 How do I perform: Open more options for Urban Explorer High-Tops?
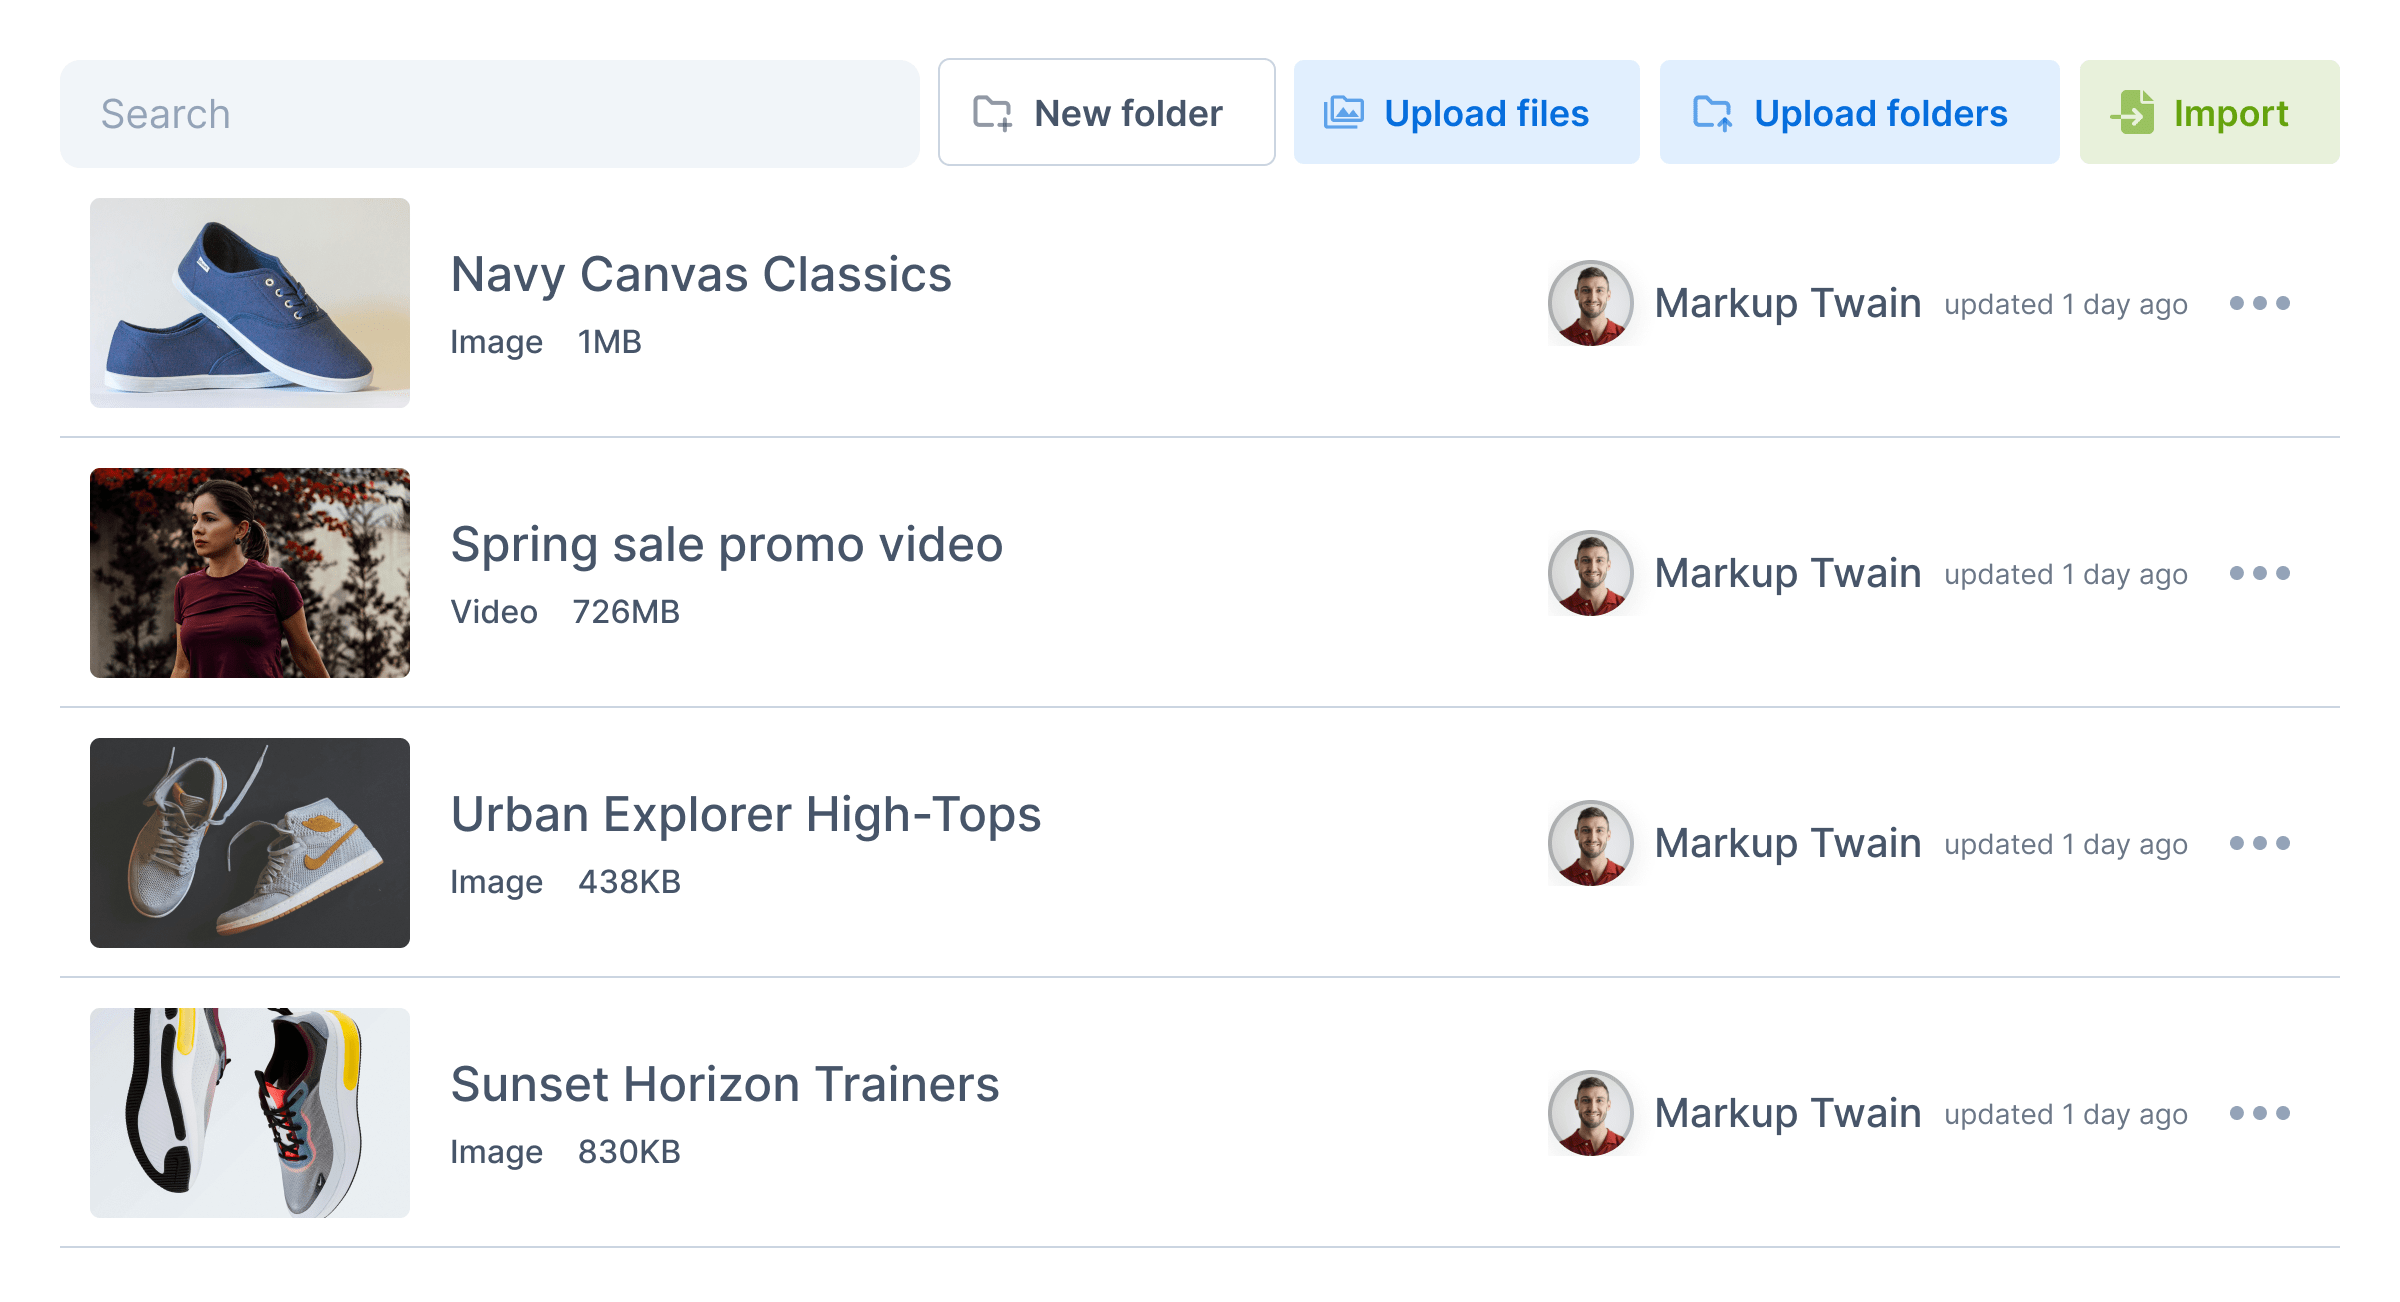click(2260, 843)
